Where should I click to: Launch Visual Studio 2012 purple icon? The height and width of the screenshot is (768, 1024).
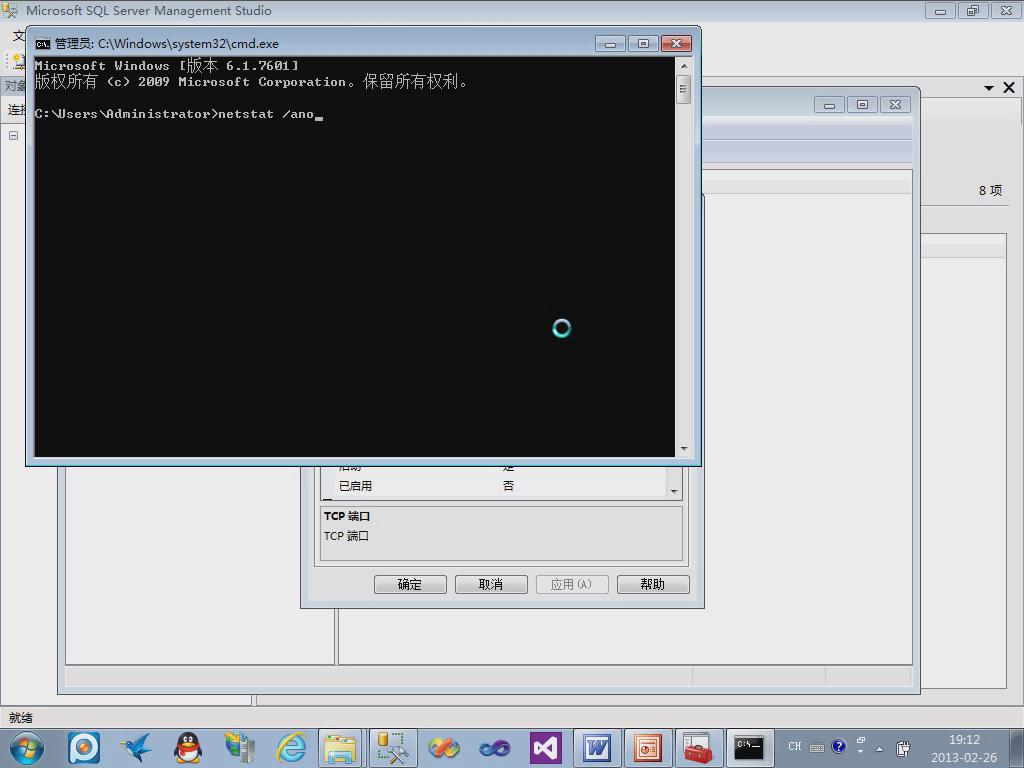tap(546, 748)
